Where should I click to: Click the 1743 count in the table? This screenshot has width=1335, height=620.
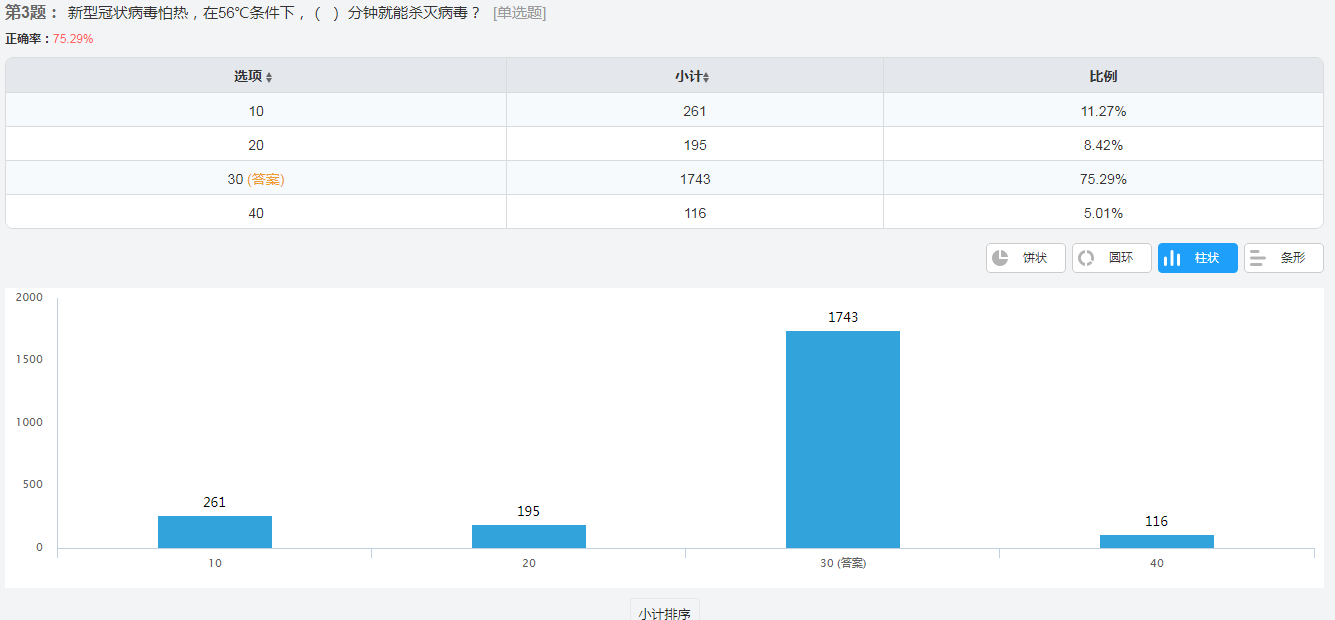click(694, 179)
